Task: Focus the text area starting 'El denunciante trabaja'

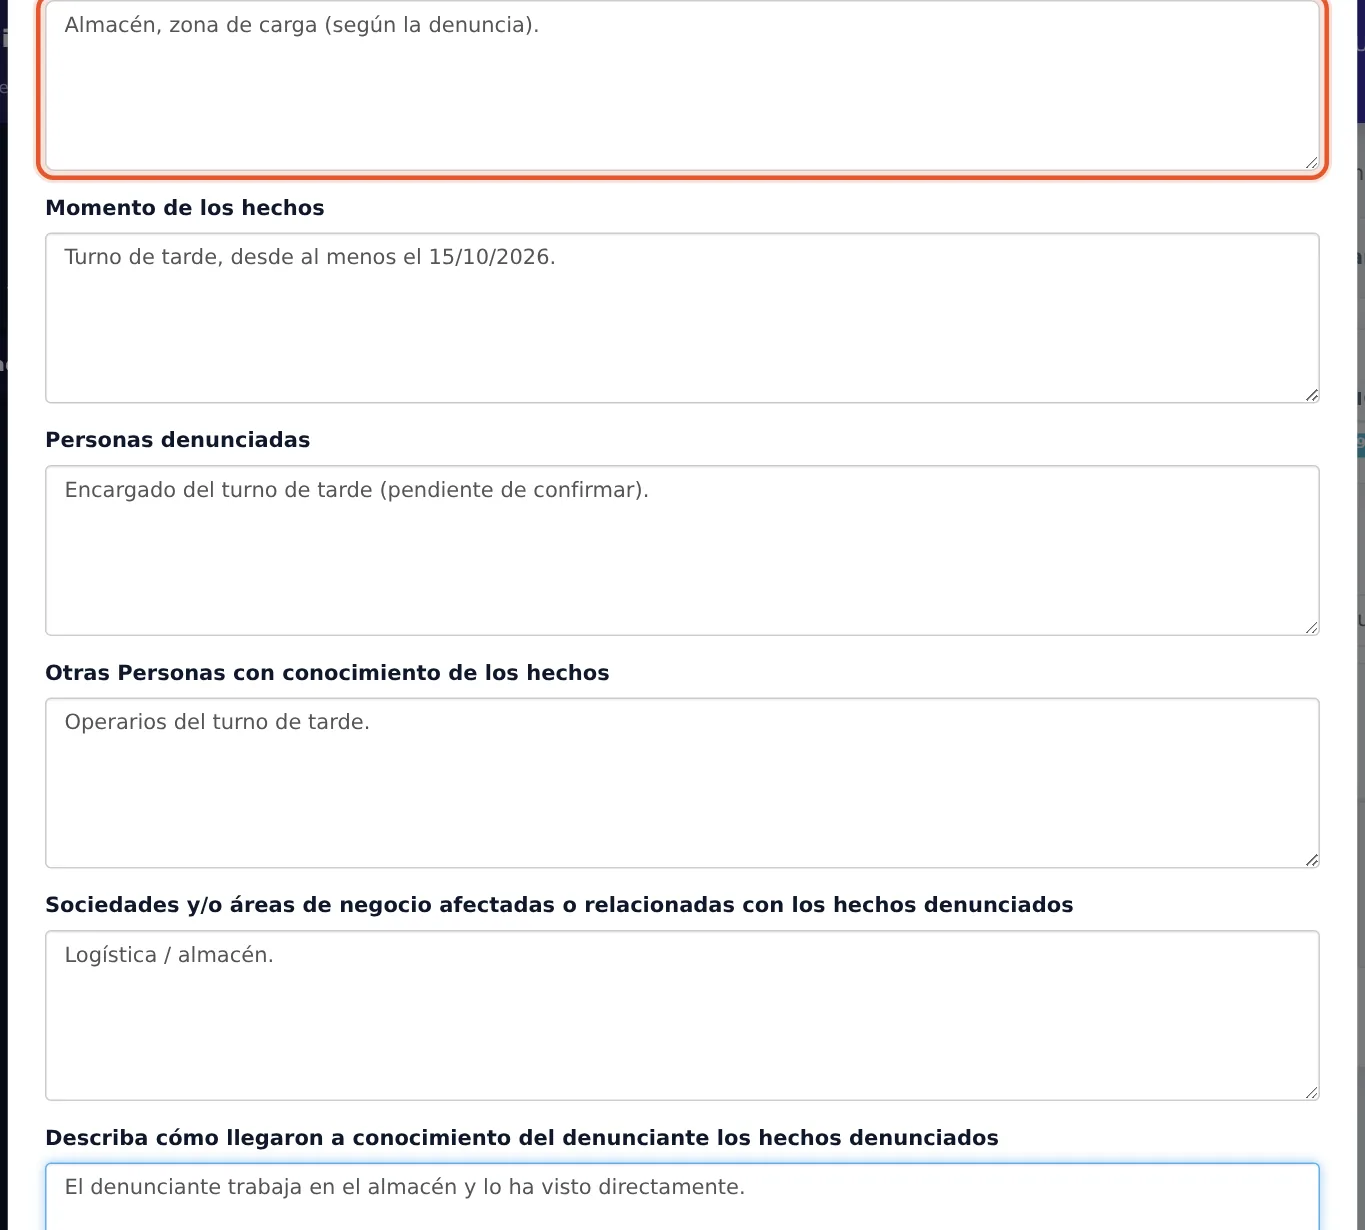Action: click(682, 1197)
